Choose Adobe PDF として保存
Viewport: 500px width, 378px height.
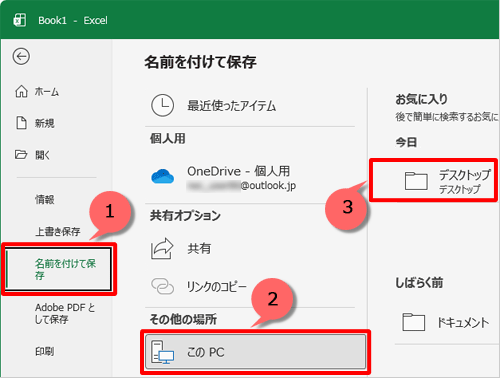point(65,313)
